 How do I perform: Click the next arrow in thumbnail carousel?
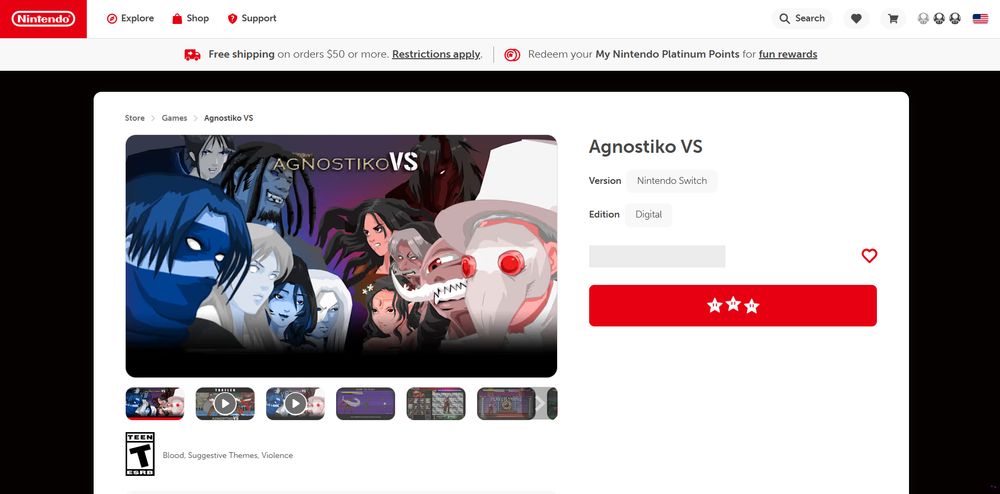click(x=540, y=403)
